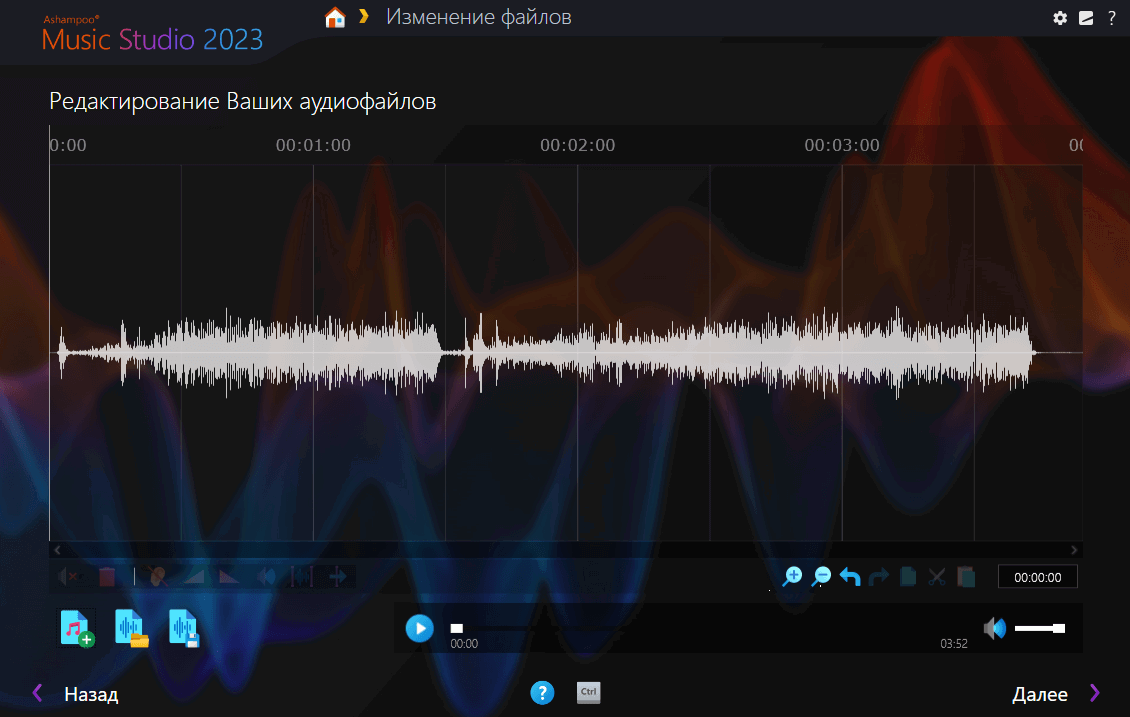The image size is (1130, 717).
Task: Open settings via the gear icon
Action: 1060,18
